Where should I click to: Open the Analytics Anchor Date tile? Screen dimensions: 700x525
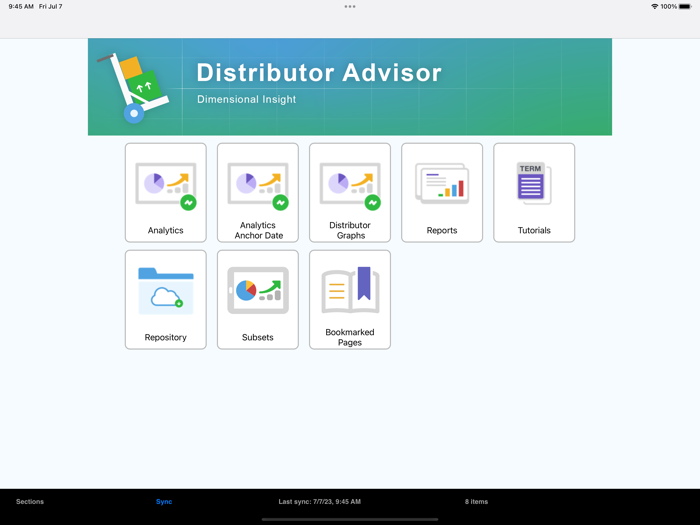[x=258, y=192]
